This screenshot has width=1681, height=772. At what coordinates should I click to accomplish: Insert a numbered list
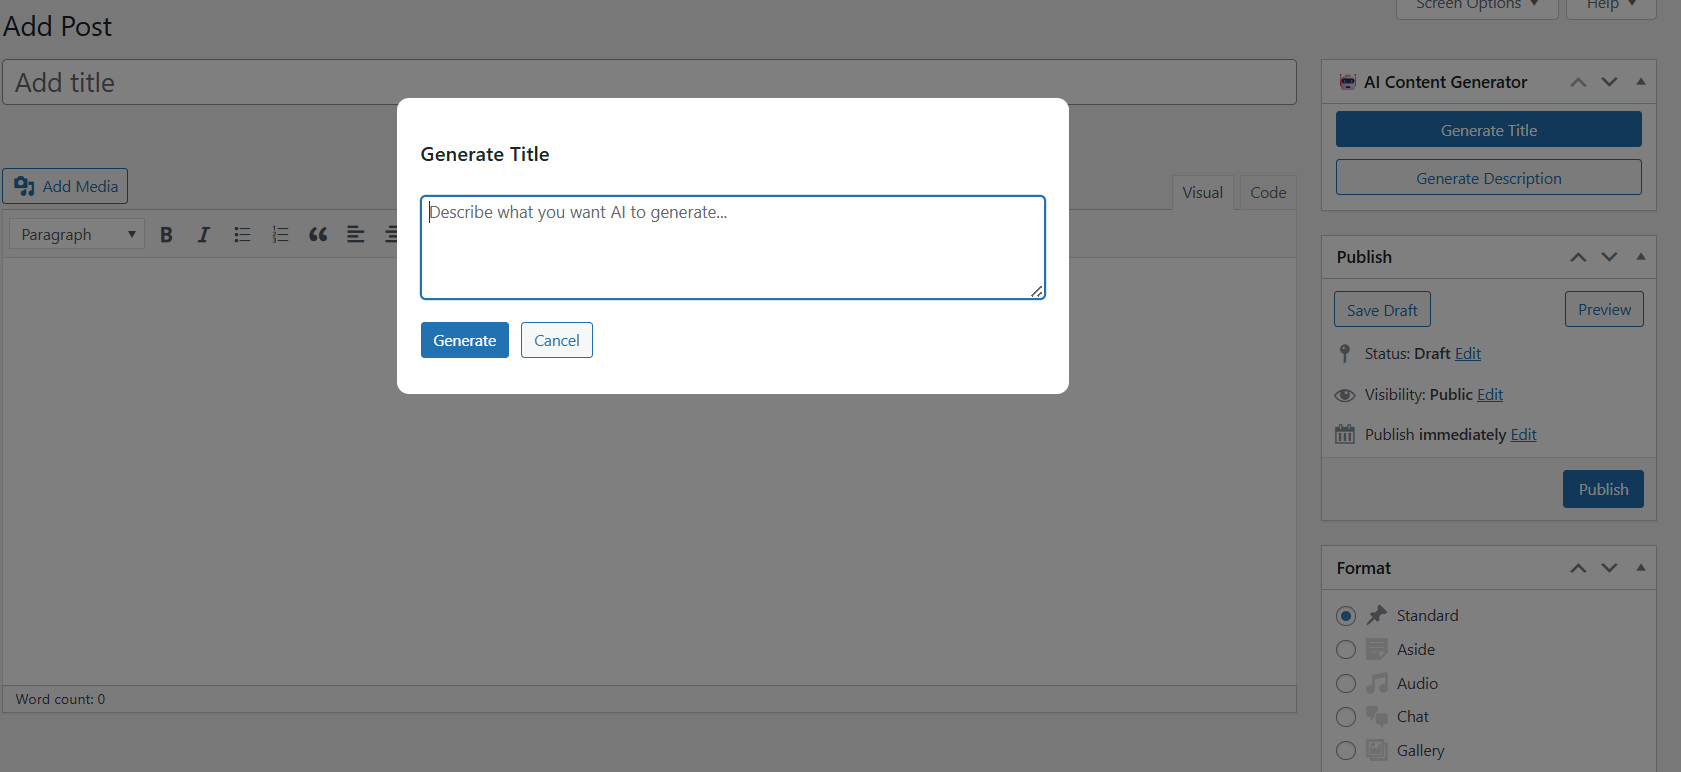[x=280, y=235]
